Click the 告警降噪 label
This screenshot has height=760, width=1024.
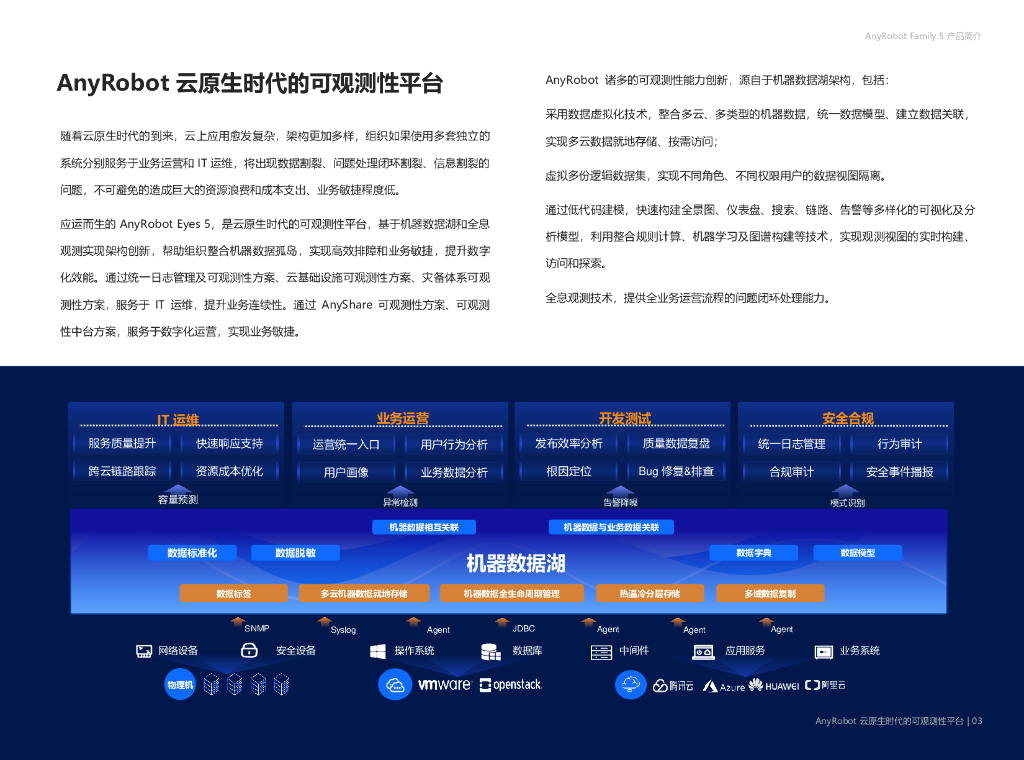620,502
